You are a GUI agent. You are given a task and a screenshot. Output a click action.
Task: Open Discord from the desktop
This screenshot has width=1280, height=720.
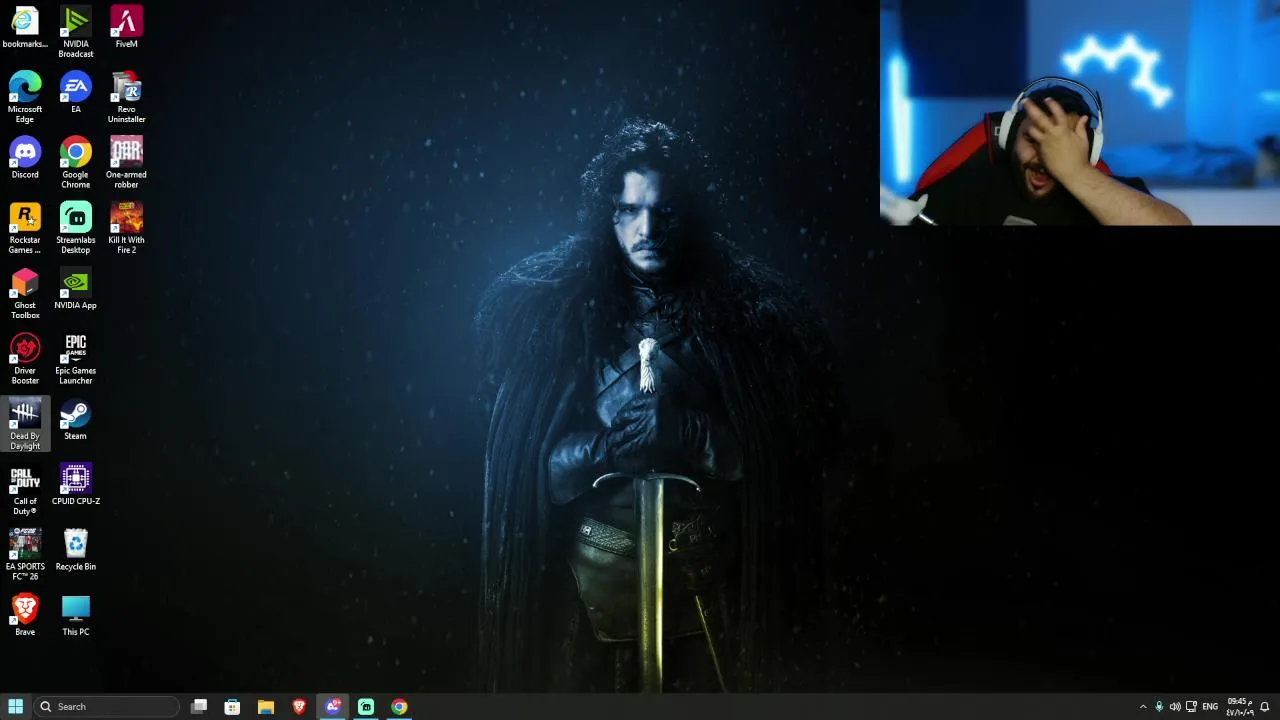[25, 158]
